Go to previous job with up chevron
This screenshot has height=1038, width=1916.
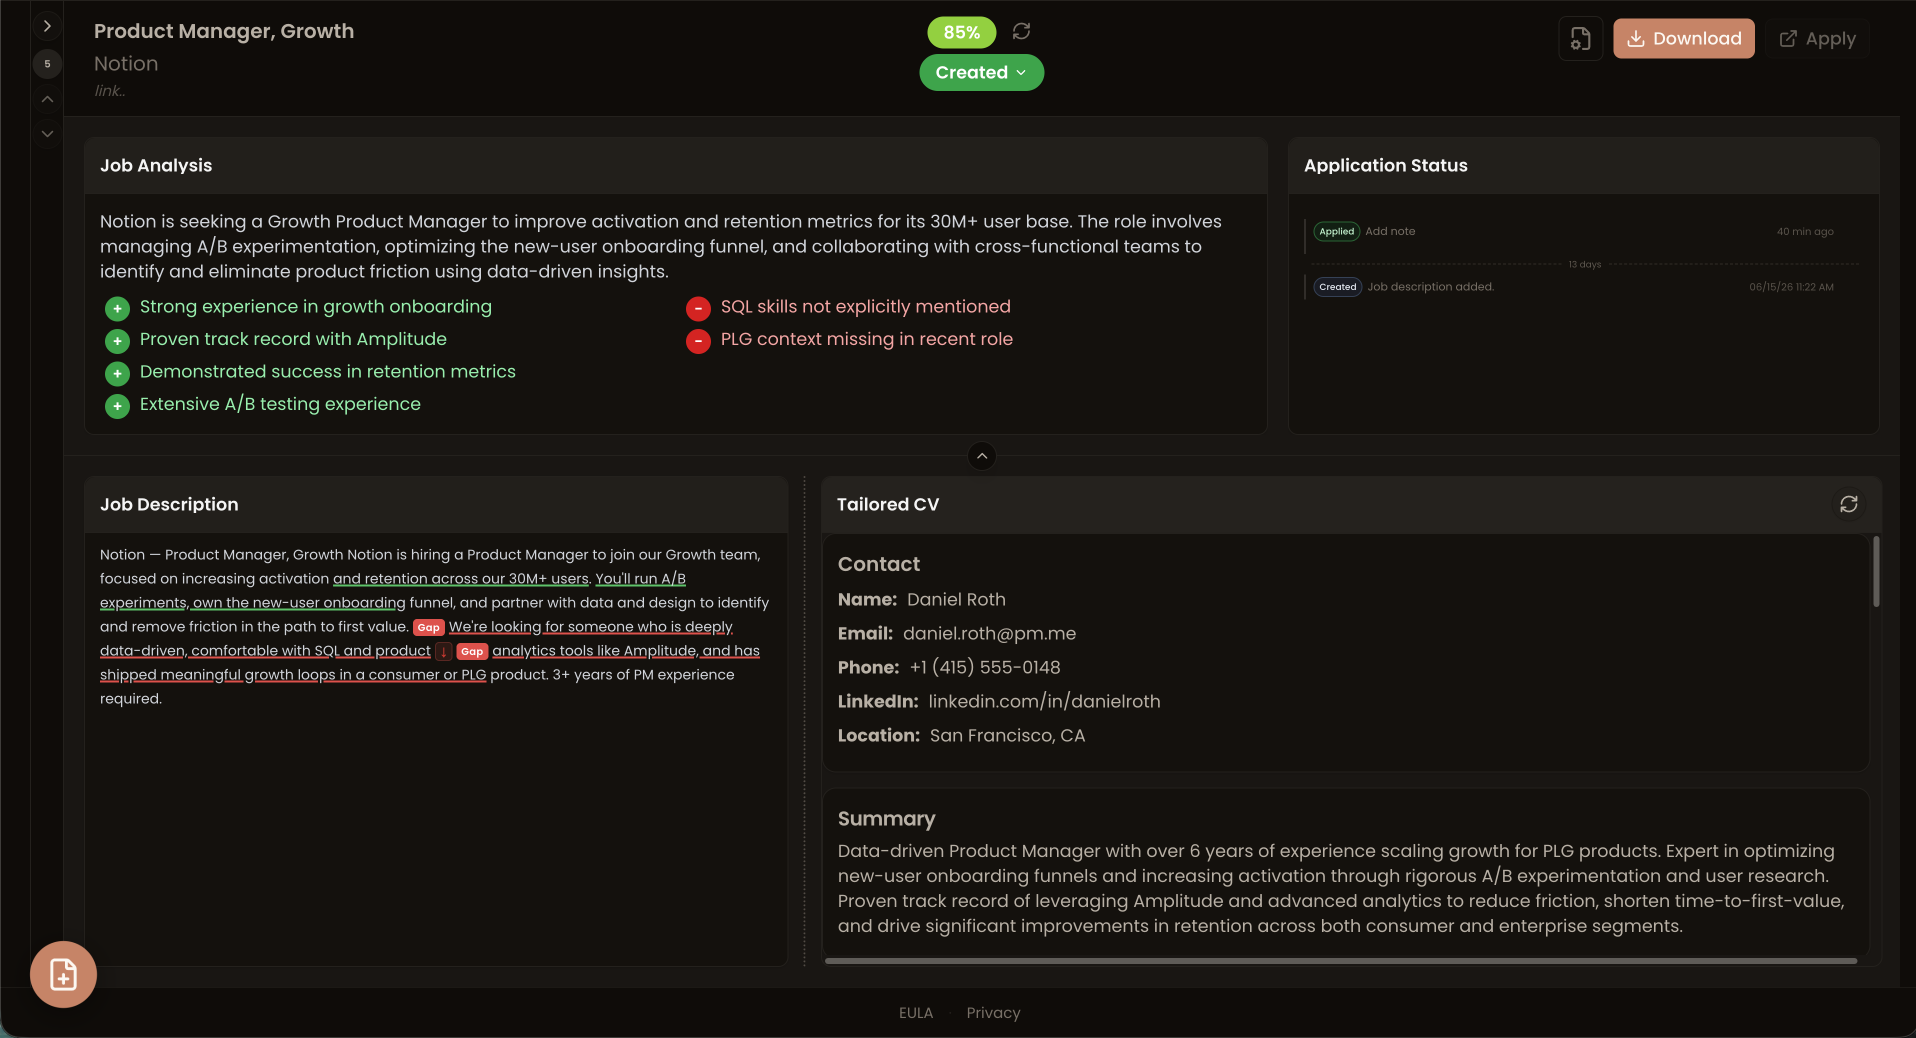tap(47, 99)
